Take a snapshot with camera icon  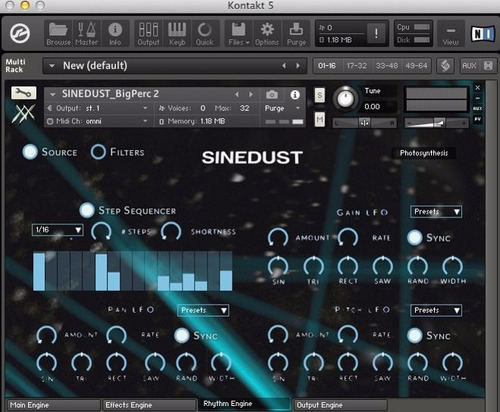tap(272, 95)
